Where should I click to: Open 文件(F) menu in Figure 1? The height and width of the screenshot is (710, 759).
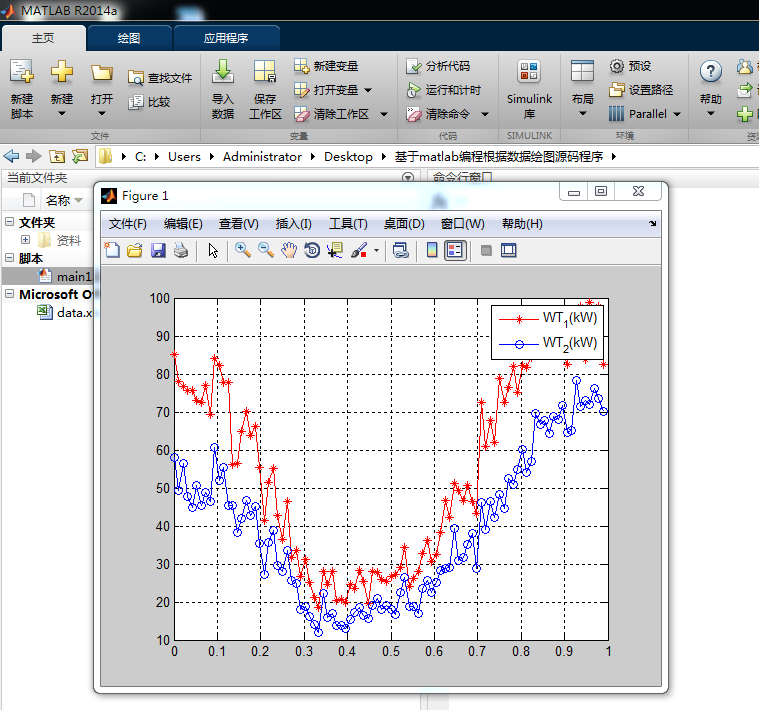(128, 224)
